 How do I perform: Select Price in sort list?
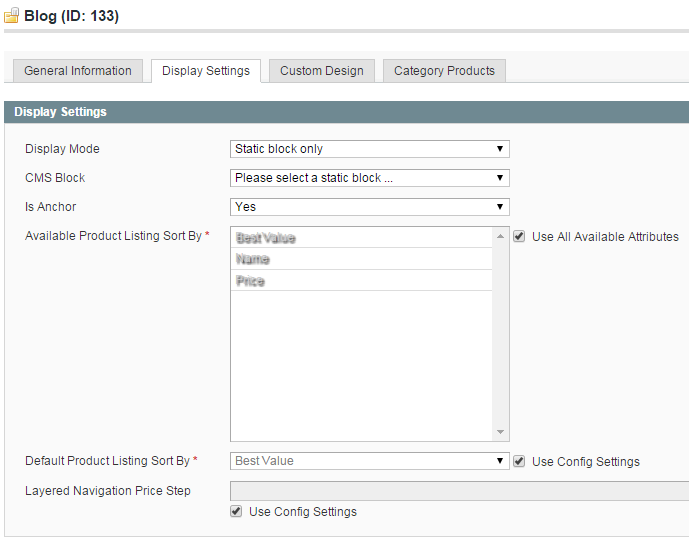(x=361, y=280)
